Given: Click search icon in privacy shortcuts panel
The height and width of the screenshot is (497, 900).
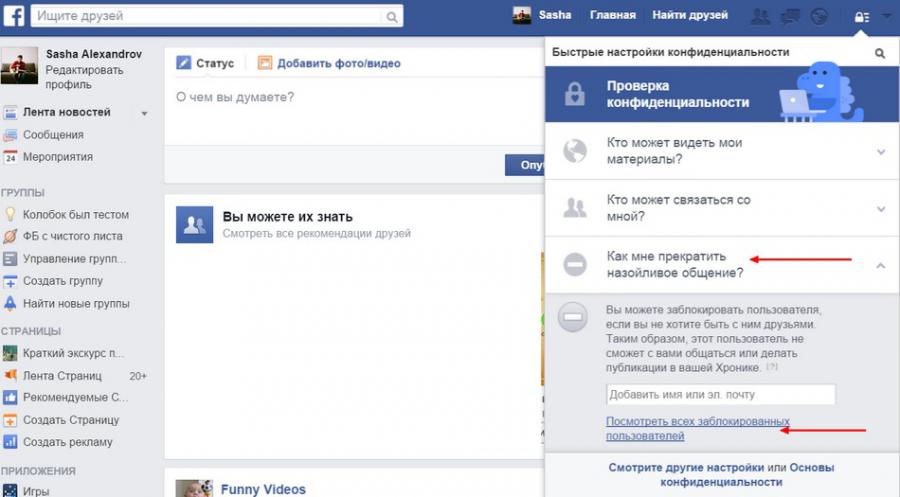Looking at the screenshot, I should click(880, 53).
